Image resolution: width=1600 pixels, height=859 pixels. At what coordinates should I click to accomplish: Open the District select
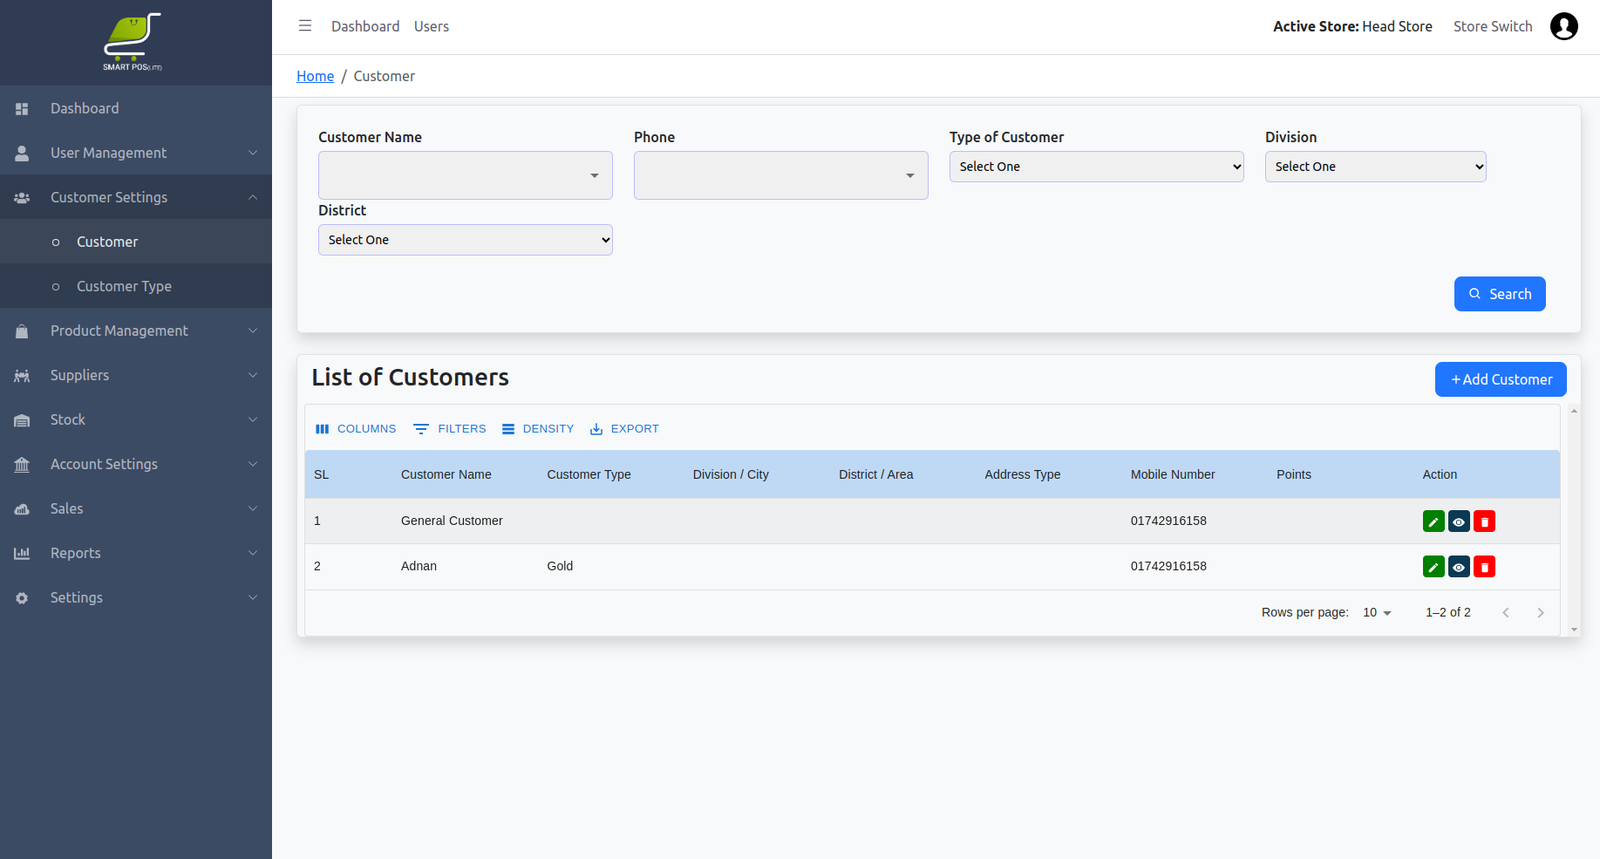point(465,240)
